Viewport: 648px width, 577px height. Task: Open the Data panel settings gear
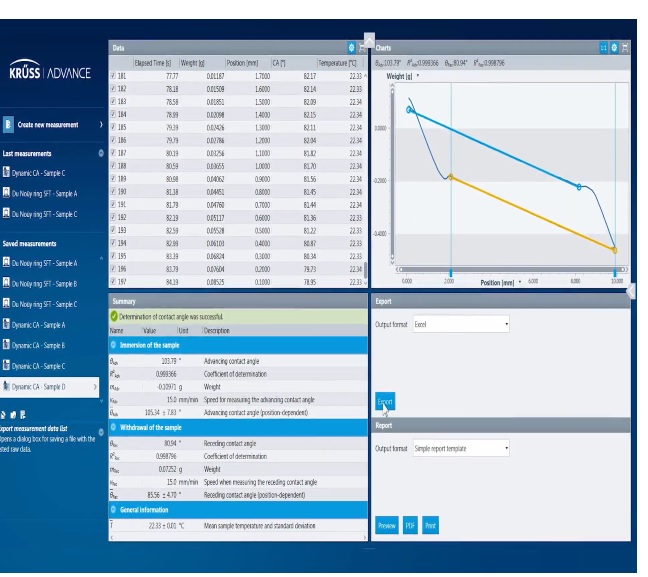tap(351, 48)
